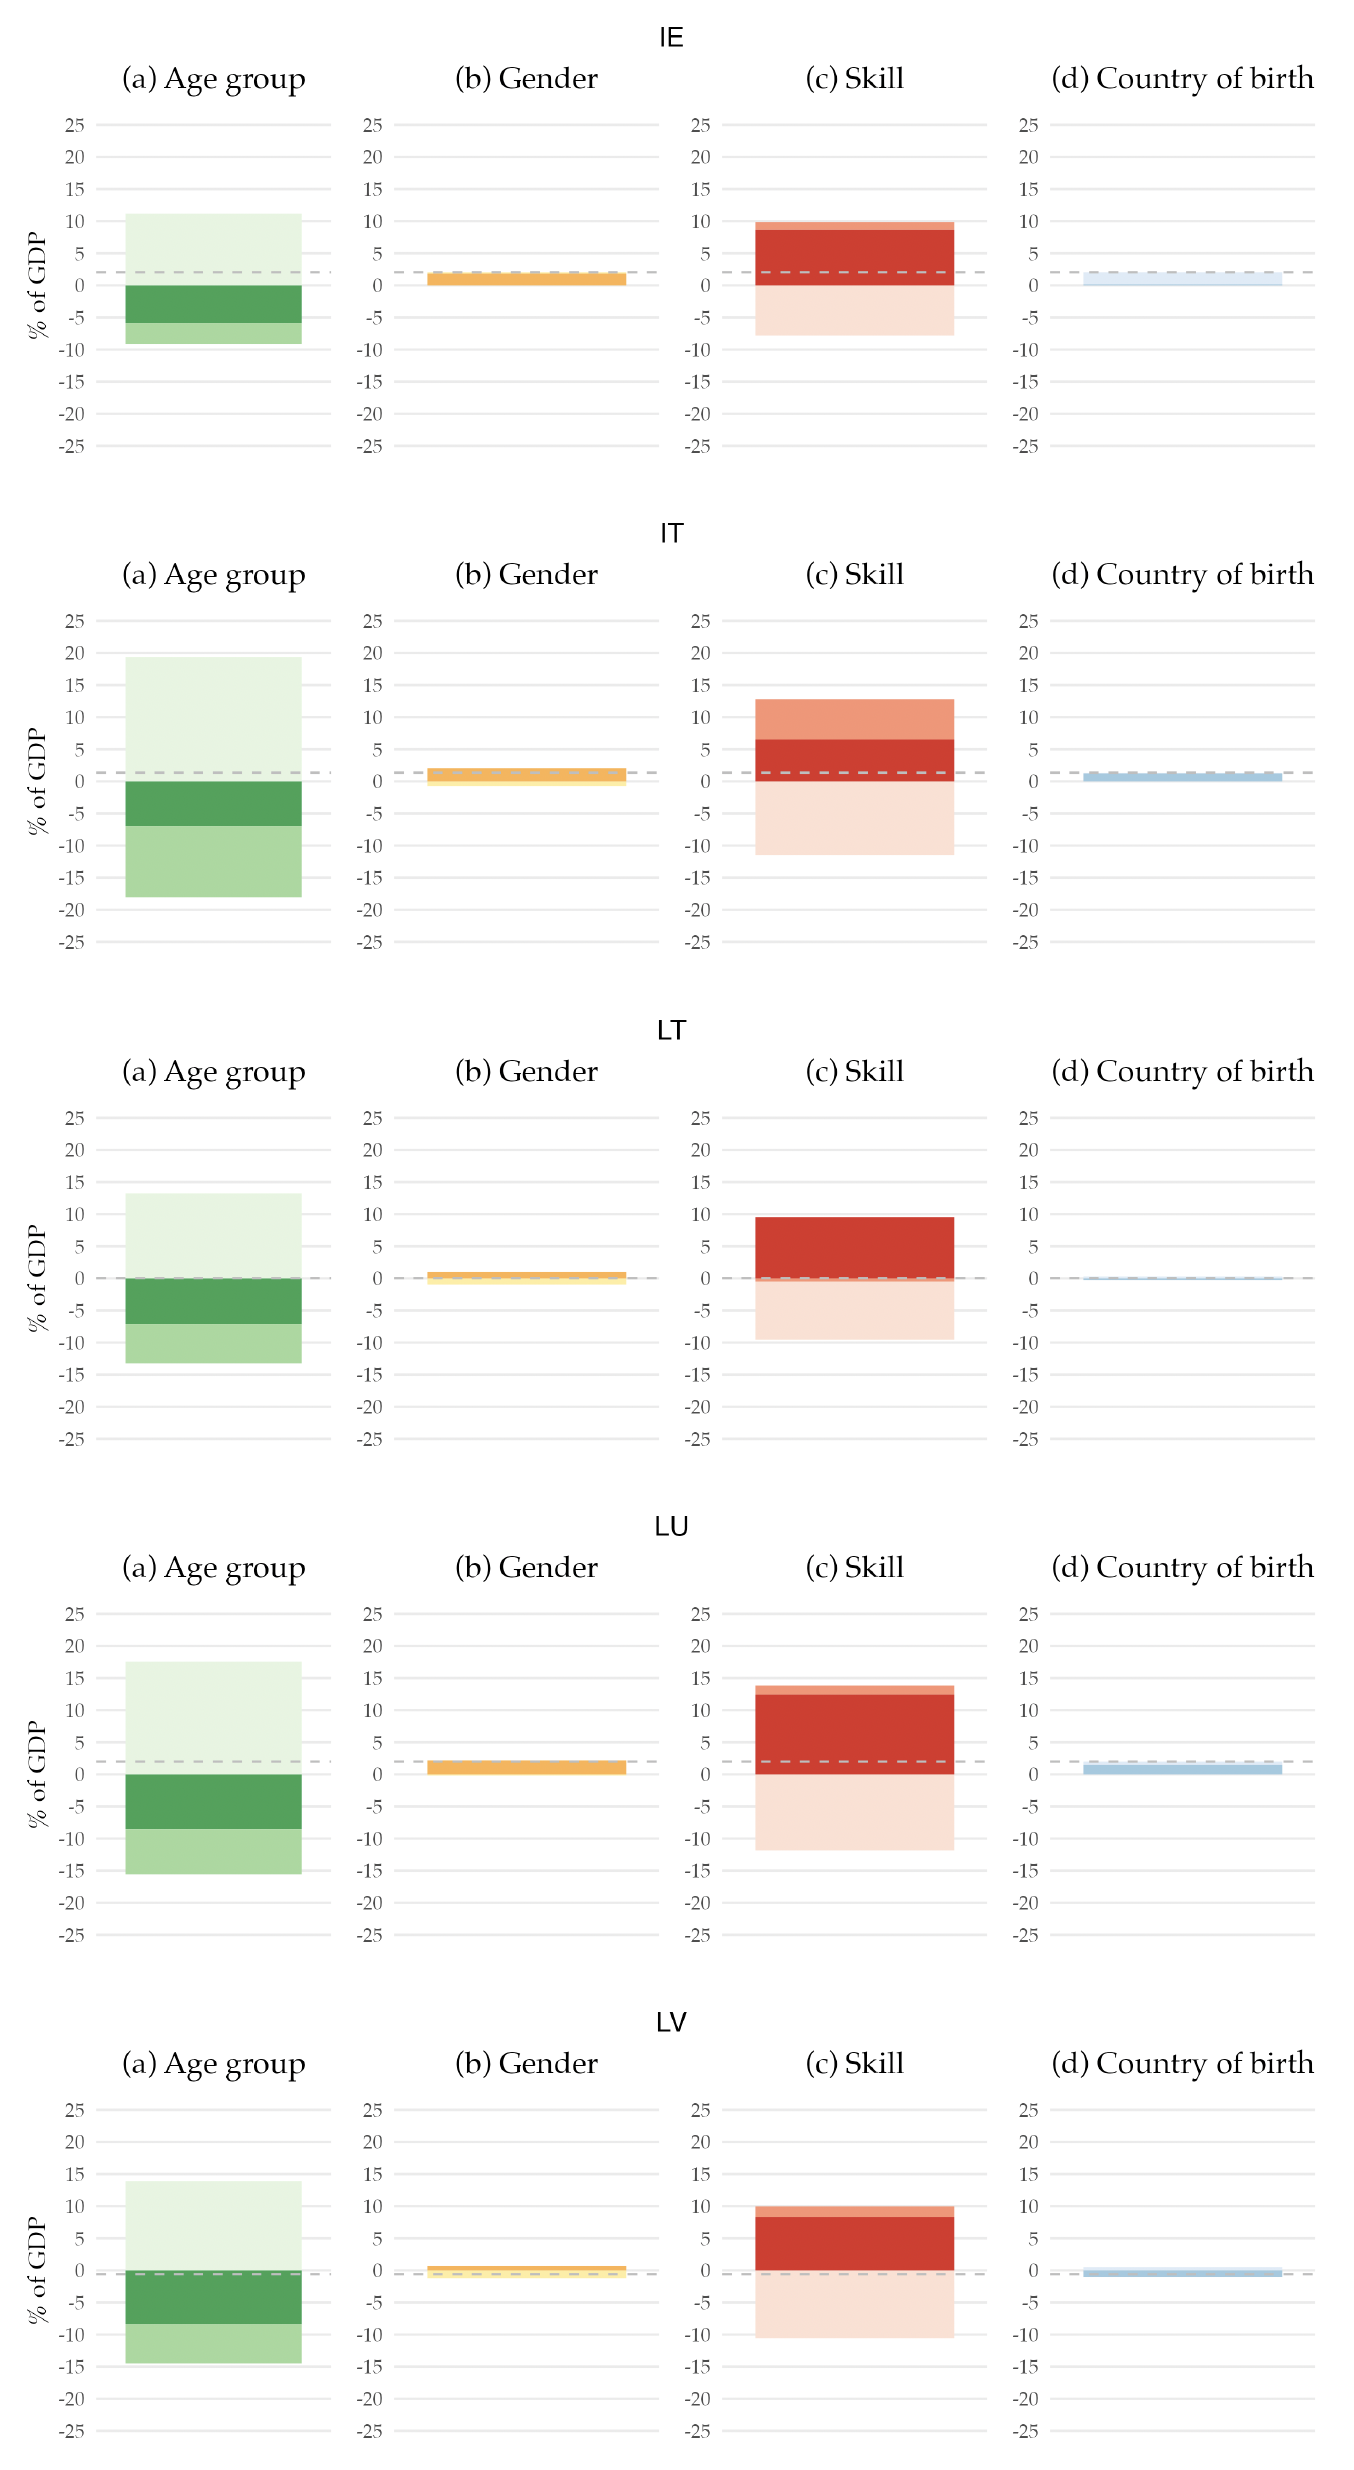Click dark green bar in IE Age group chart
This screenshot has height=2470, width=1354.
coord(213,304)
